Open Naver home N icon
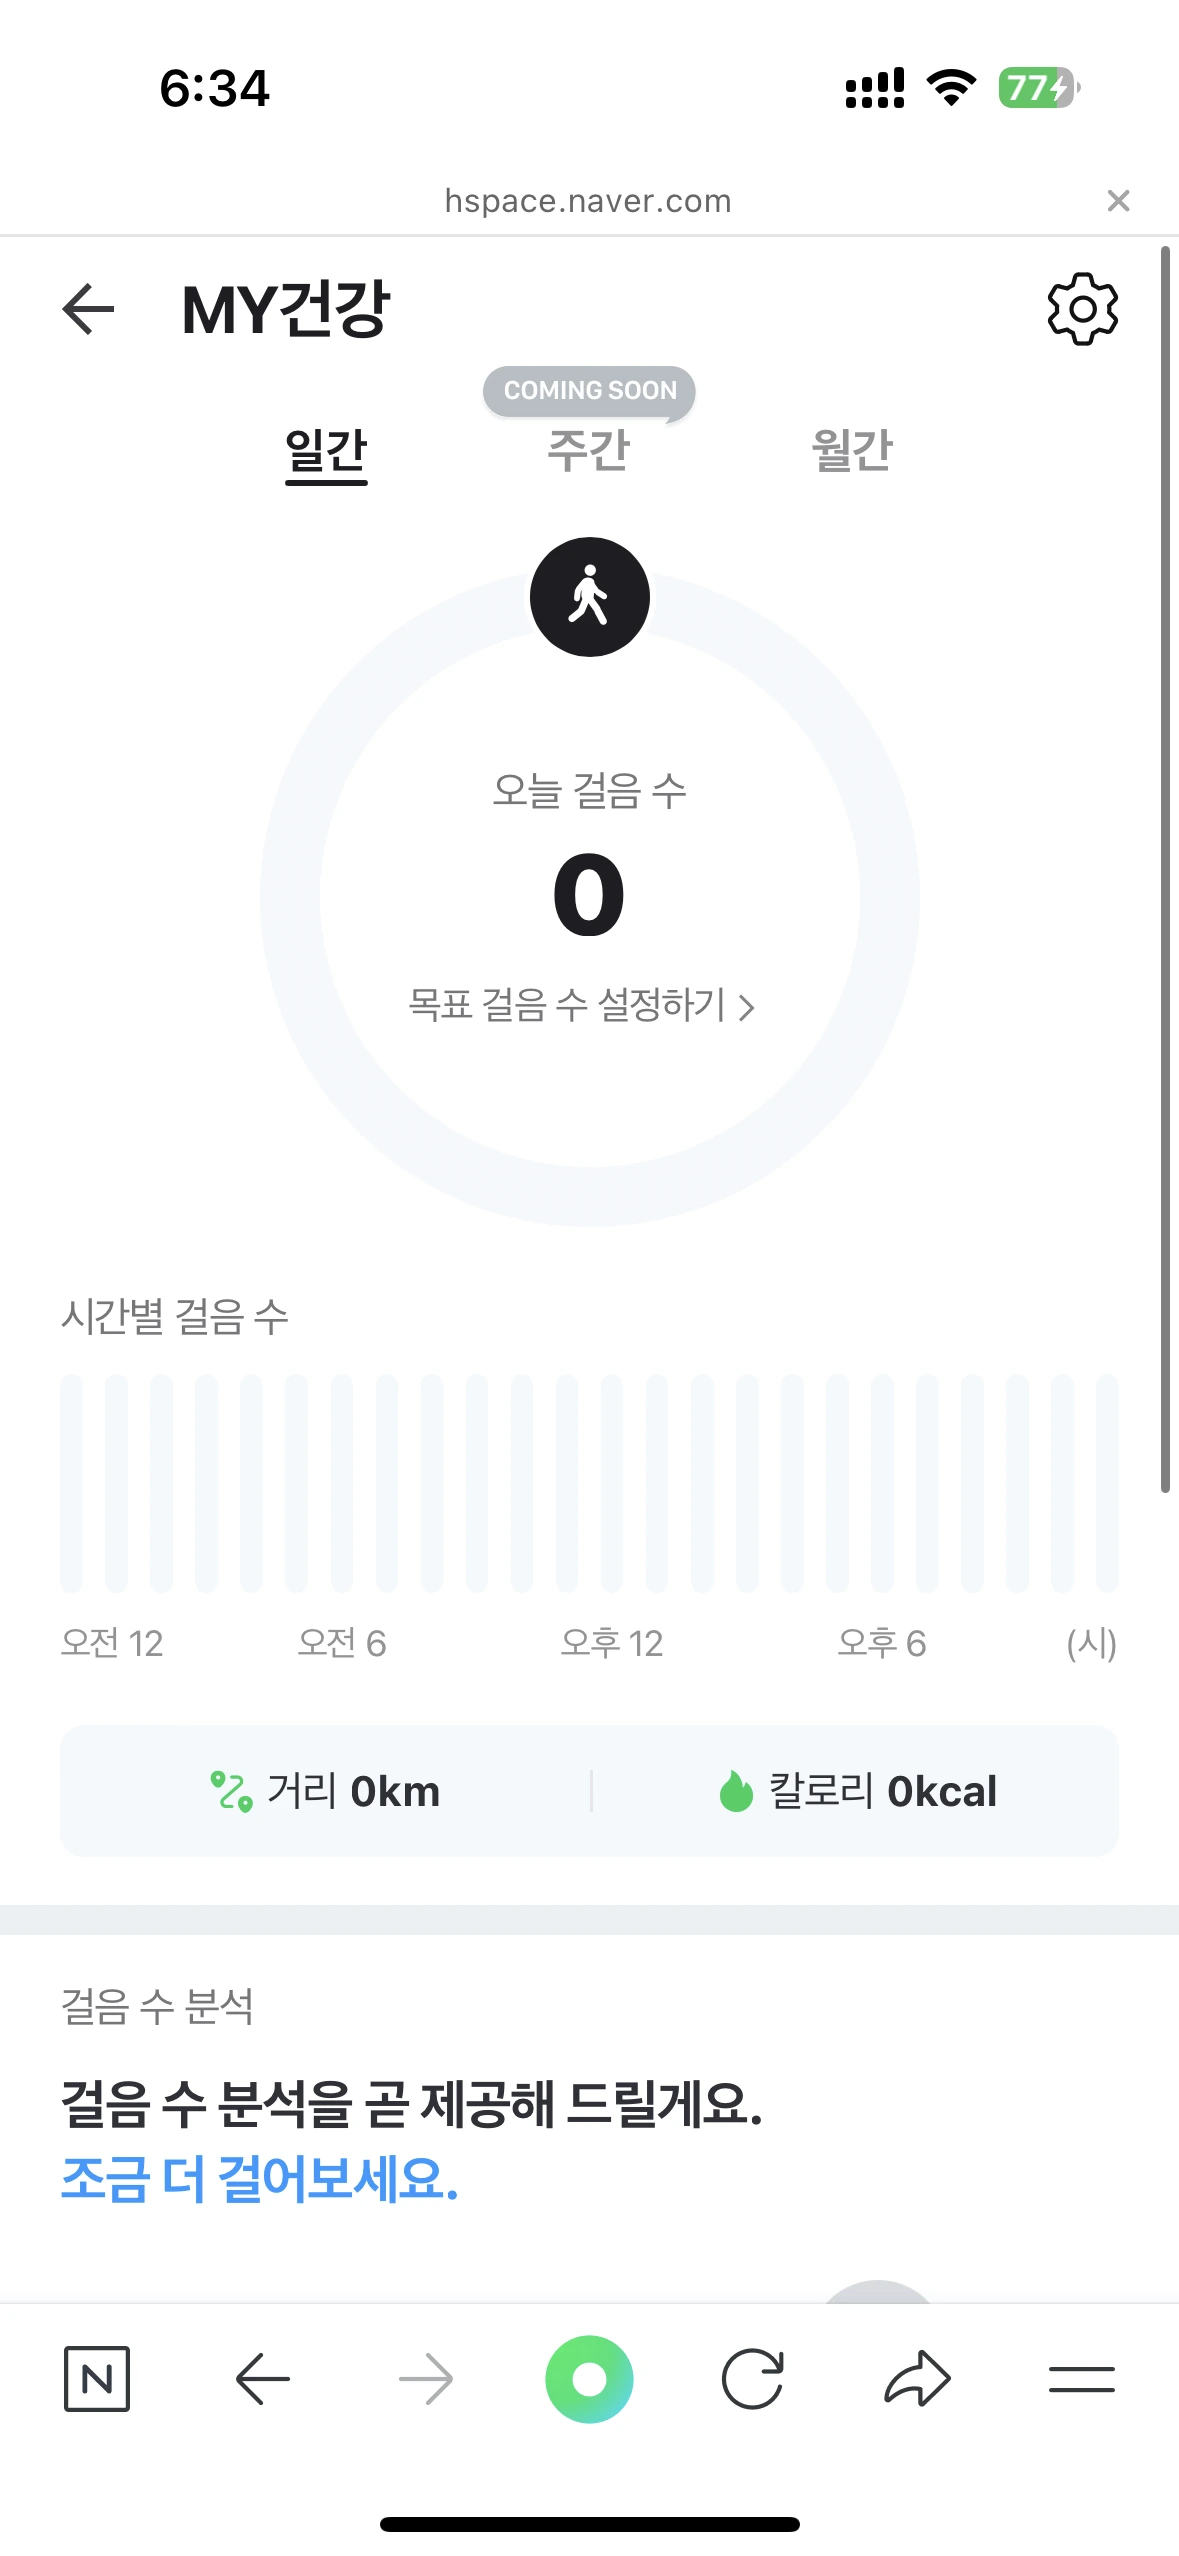The height and width of the screenshot is (2556, 1179). point(97,2378)
